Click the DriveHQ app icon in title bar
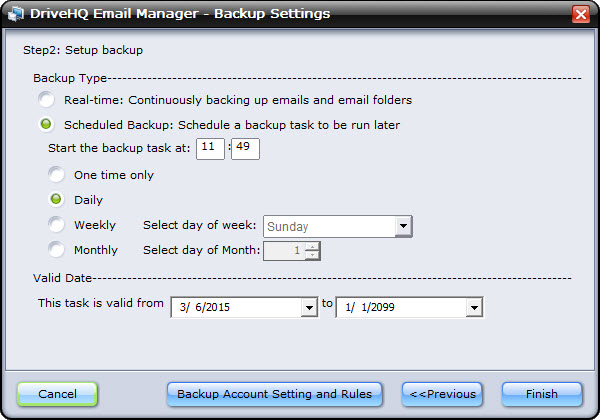This screenshot has width=600, height=420. click(13, 14)
